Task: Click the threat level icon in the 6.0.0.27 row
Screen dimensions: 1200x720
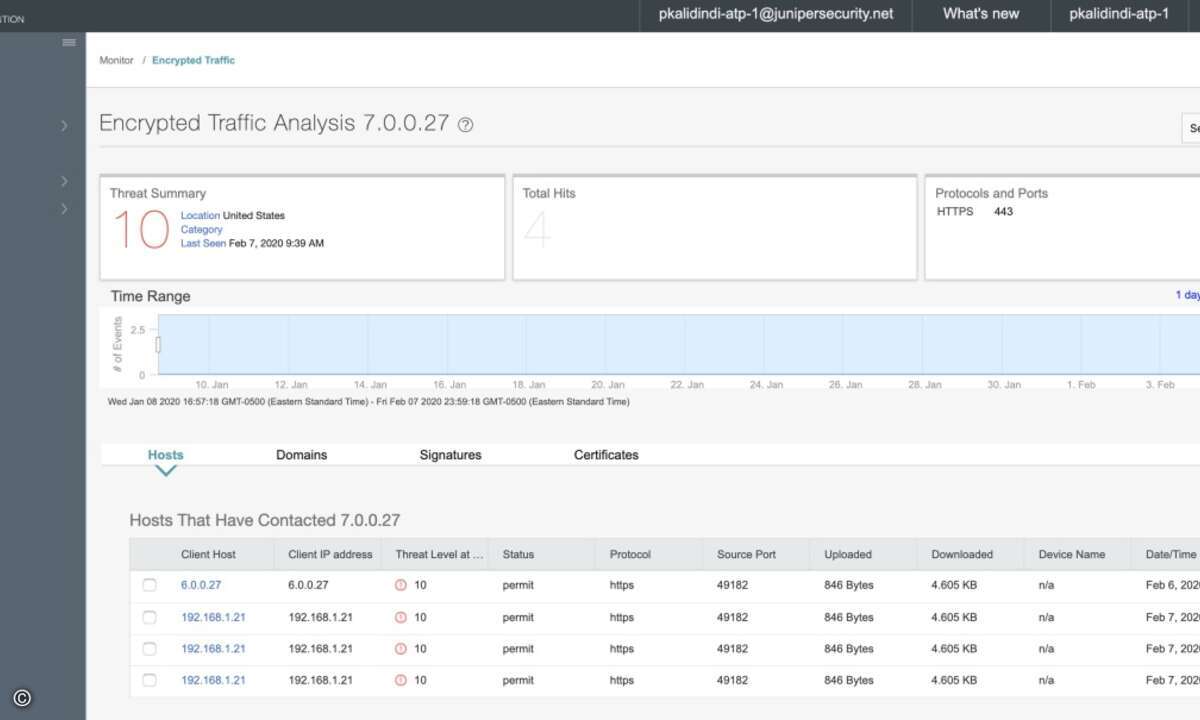Action: (x=401, y=585)
